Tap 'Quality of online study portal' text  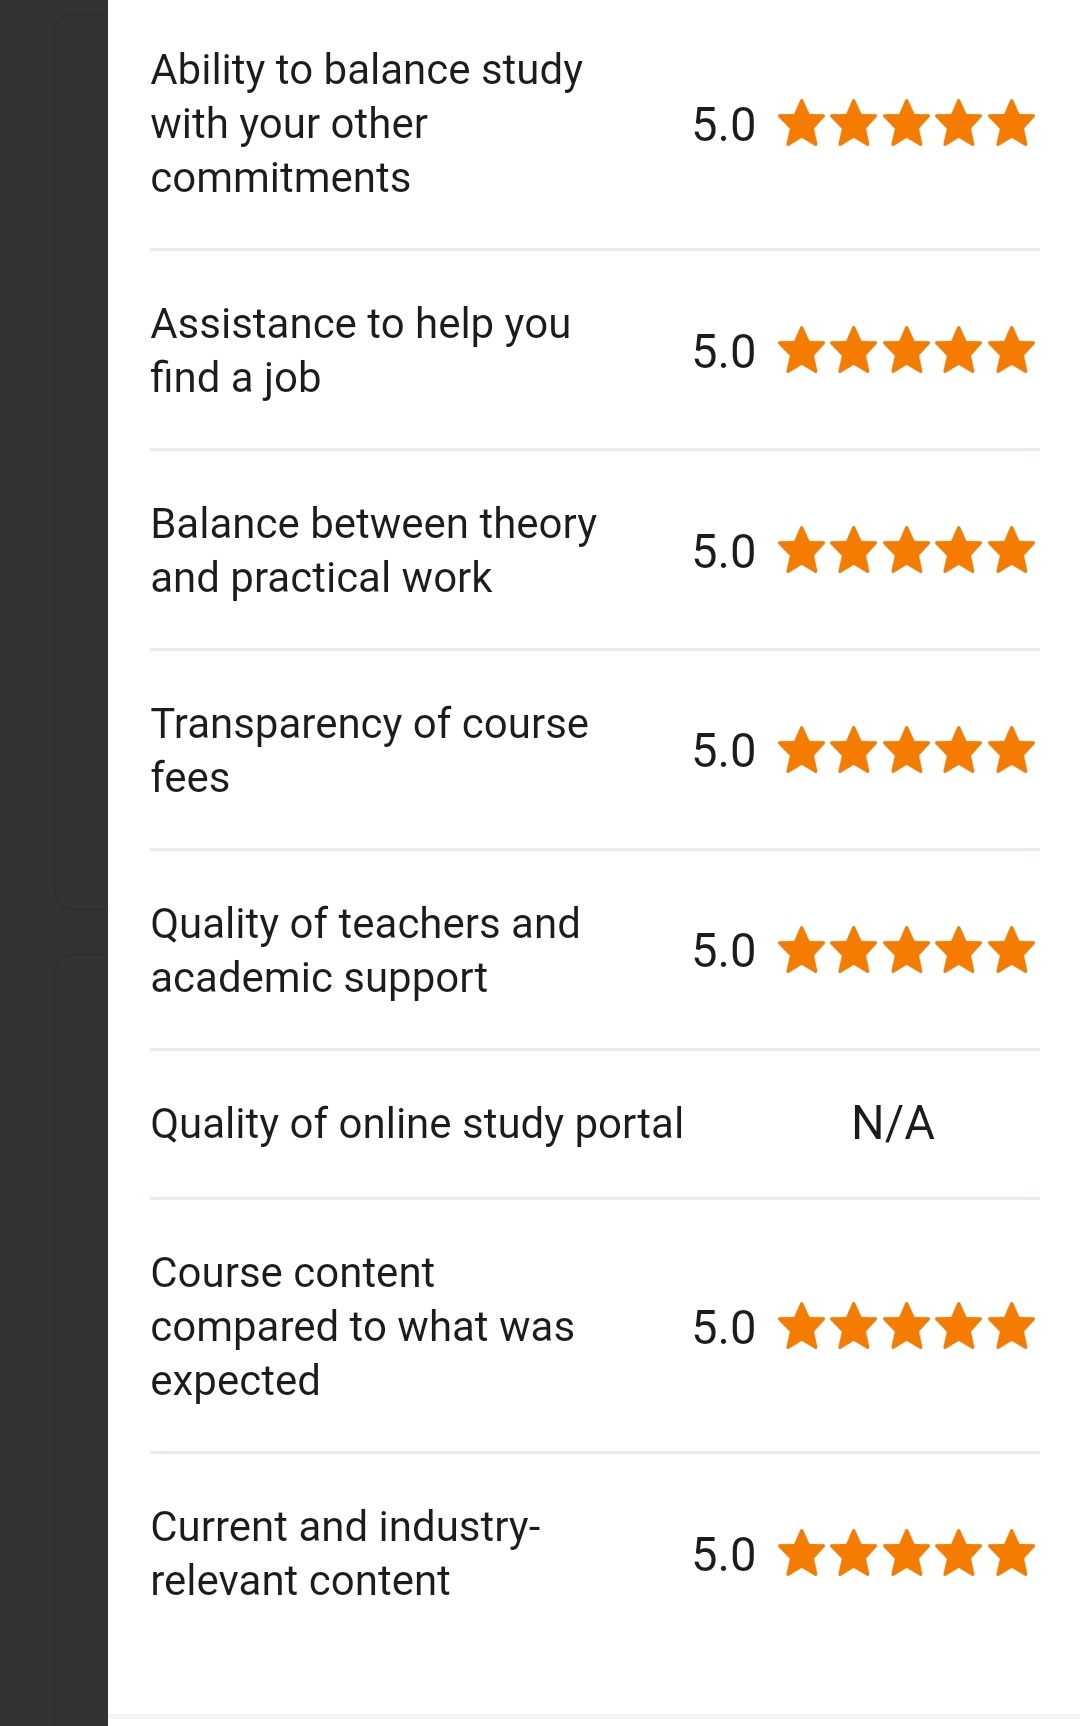(x=417, y=1124)
